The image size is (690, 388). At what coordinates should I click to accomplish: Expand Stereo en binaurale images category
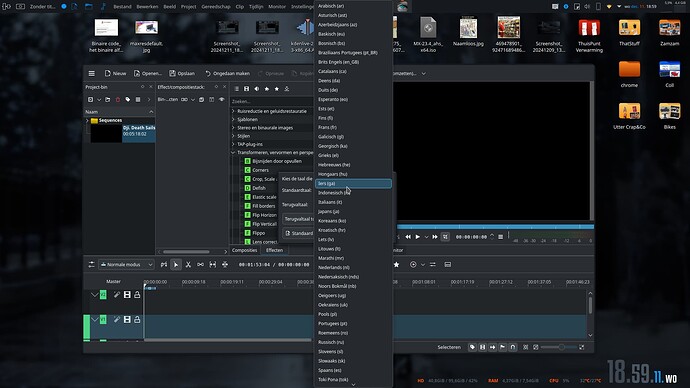233,128
